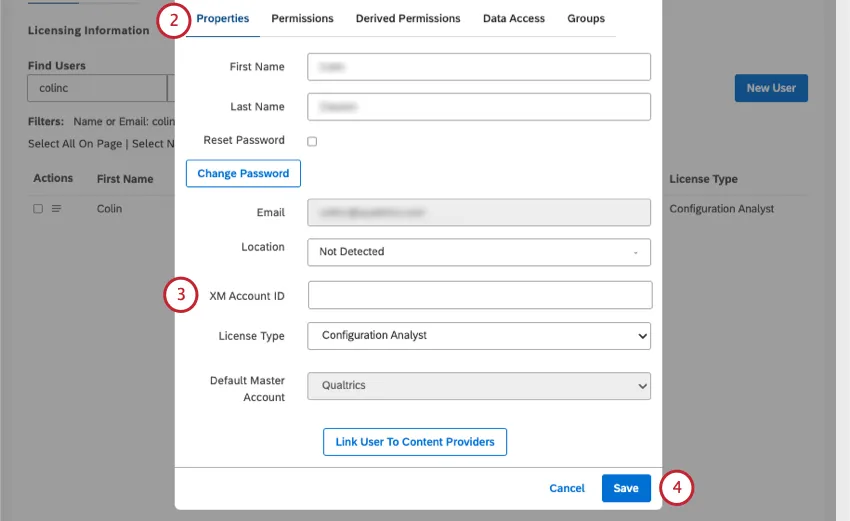Select the checkbox in Colin's row
Viewport: 850px width, 521px height.
[38, 209]
